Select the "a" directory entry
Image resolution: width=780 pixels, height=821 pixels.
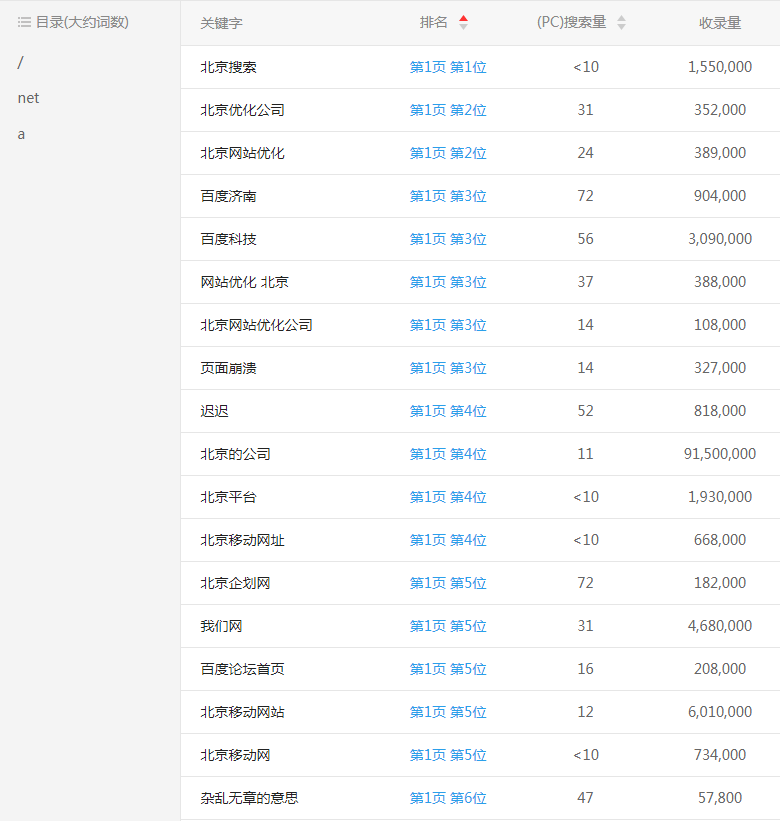tap(21, 134)
